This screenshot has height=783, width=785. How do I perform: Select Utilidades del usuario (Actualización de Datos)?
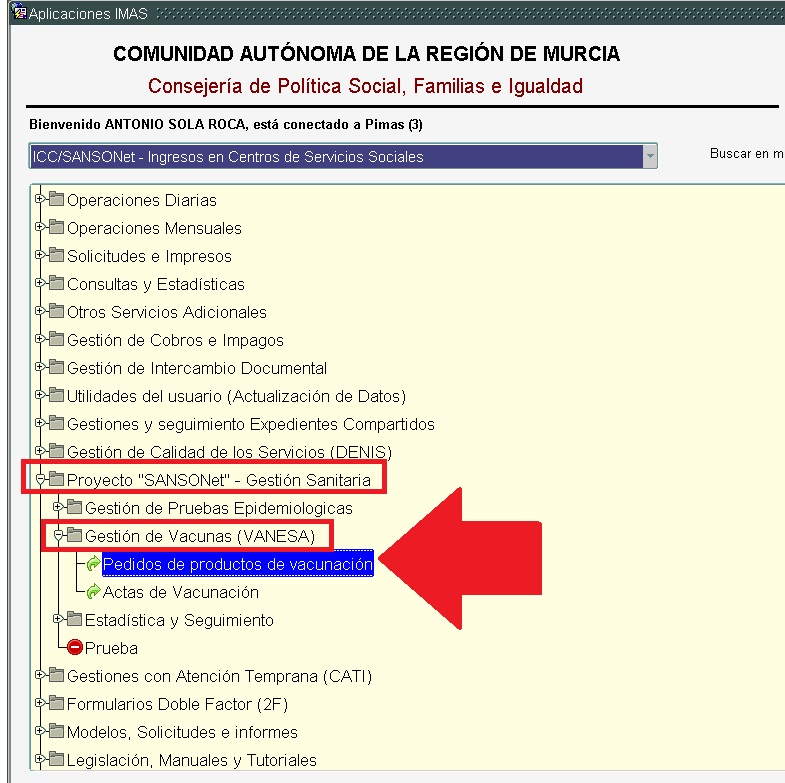[x=236, y=396]
